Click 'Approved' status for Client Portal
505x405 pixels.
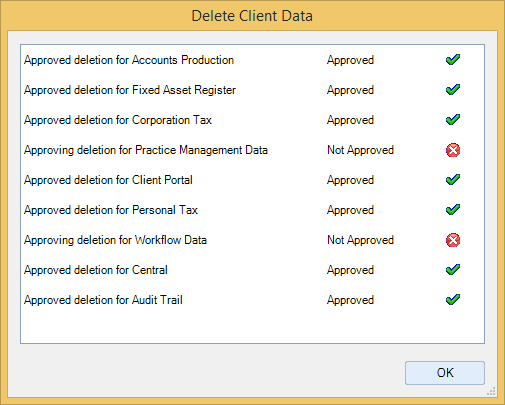[350, 180]
